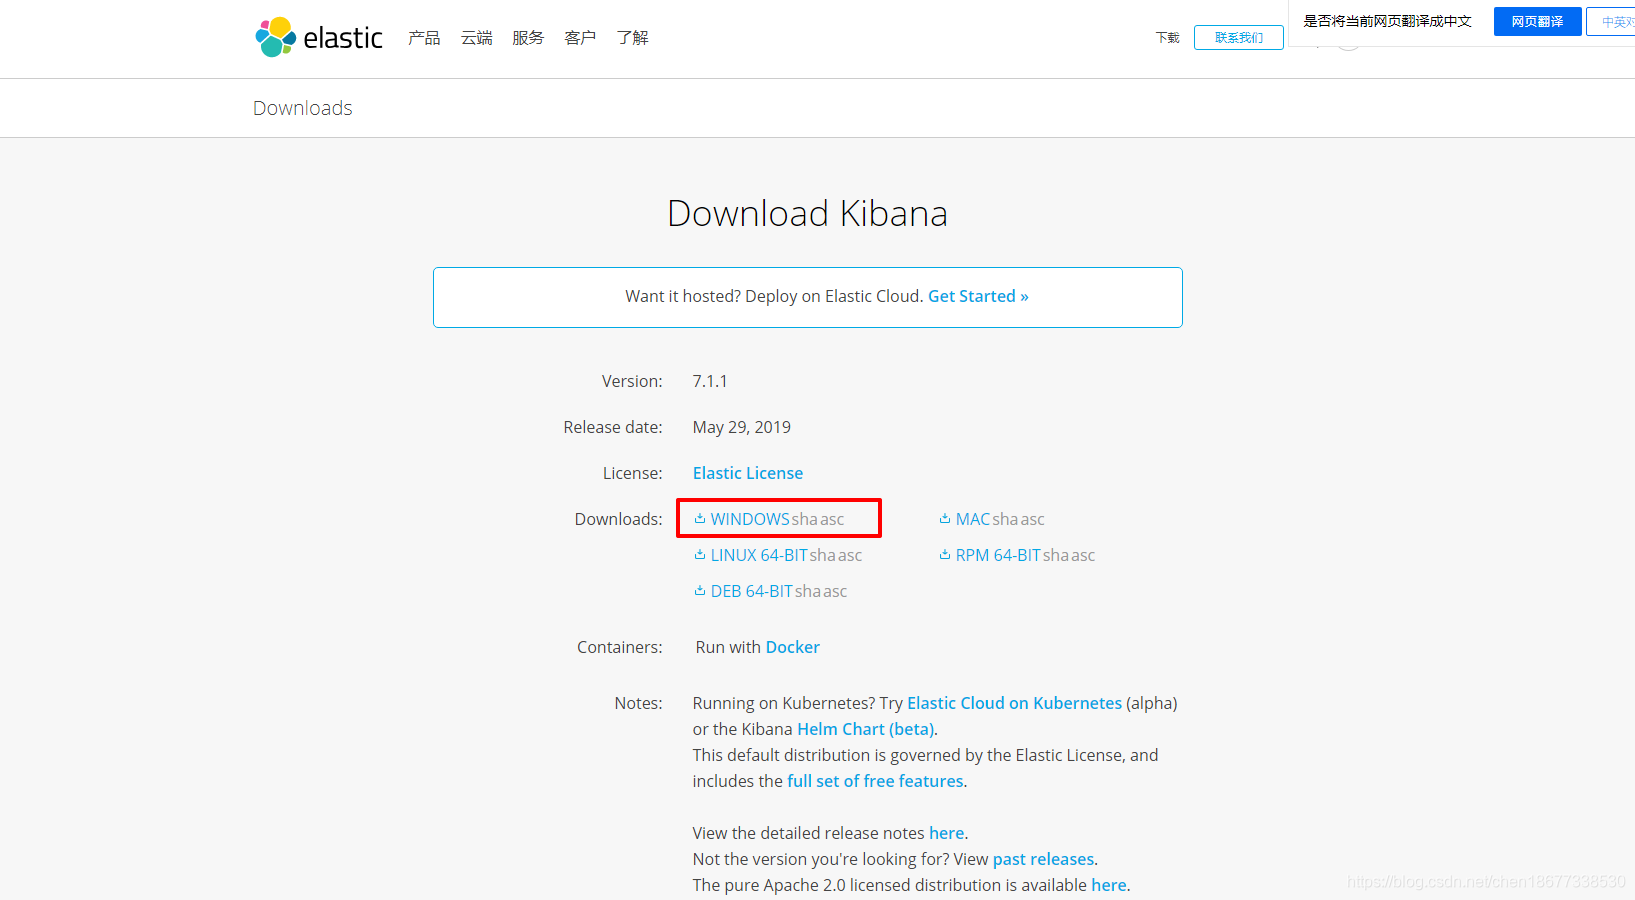Image resolution: width=1635 pixels, height=900 pixels.
Task: Open asc signature for LINUX 64-BIT
Action: click(x=850, y=555)
